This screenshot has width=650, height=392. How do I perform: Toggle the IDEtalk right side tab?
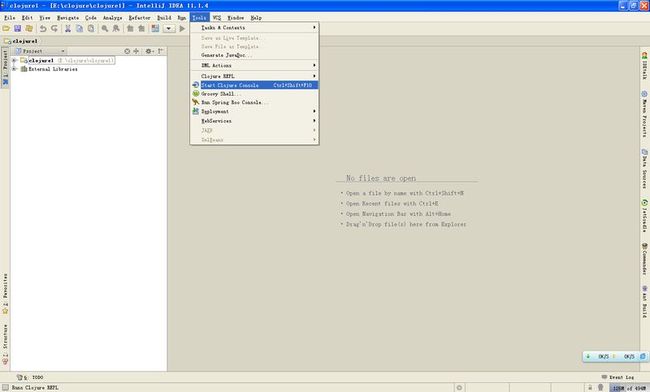pos(644,66)
